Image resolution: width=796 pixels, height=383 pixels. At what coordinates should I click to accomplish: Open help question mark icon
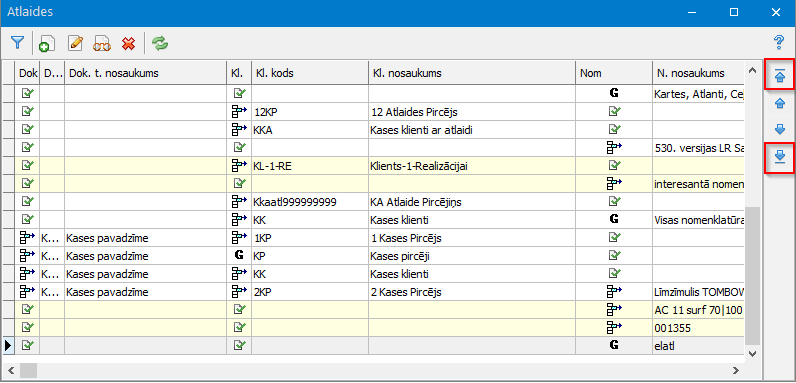(x=779, y=42)
